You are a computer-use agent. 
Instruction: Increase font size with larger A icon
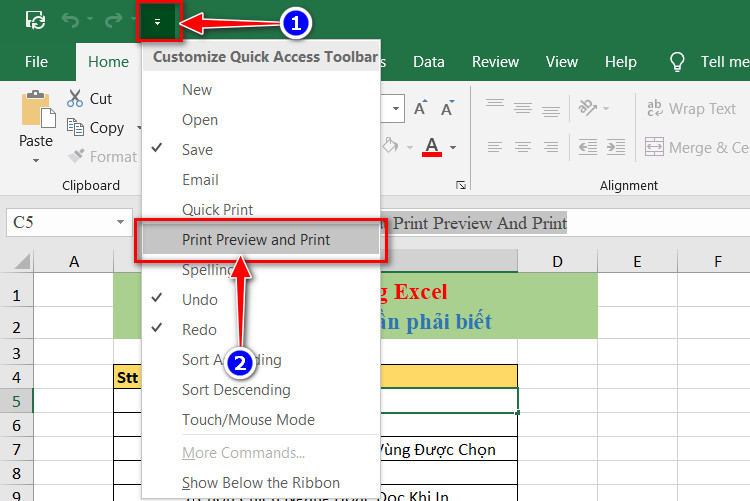[x=420, y=108]
